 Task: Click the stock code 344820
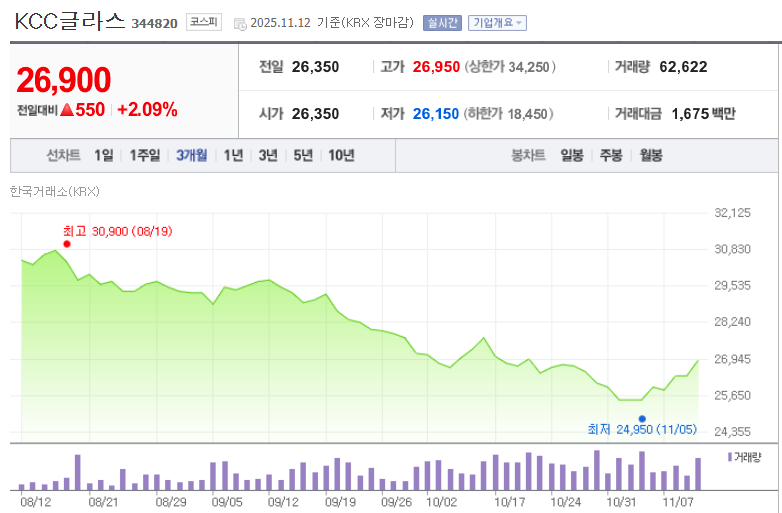[x=155, y=23]
